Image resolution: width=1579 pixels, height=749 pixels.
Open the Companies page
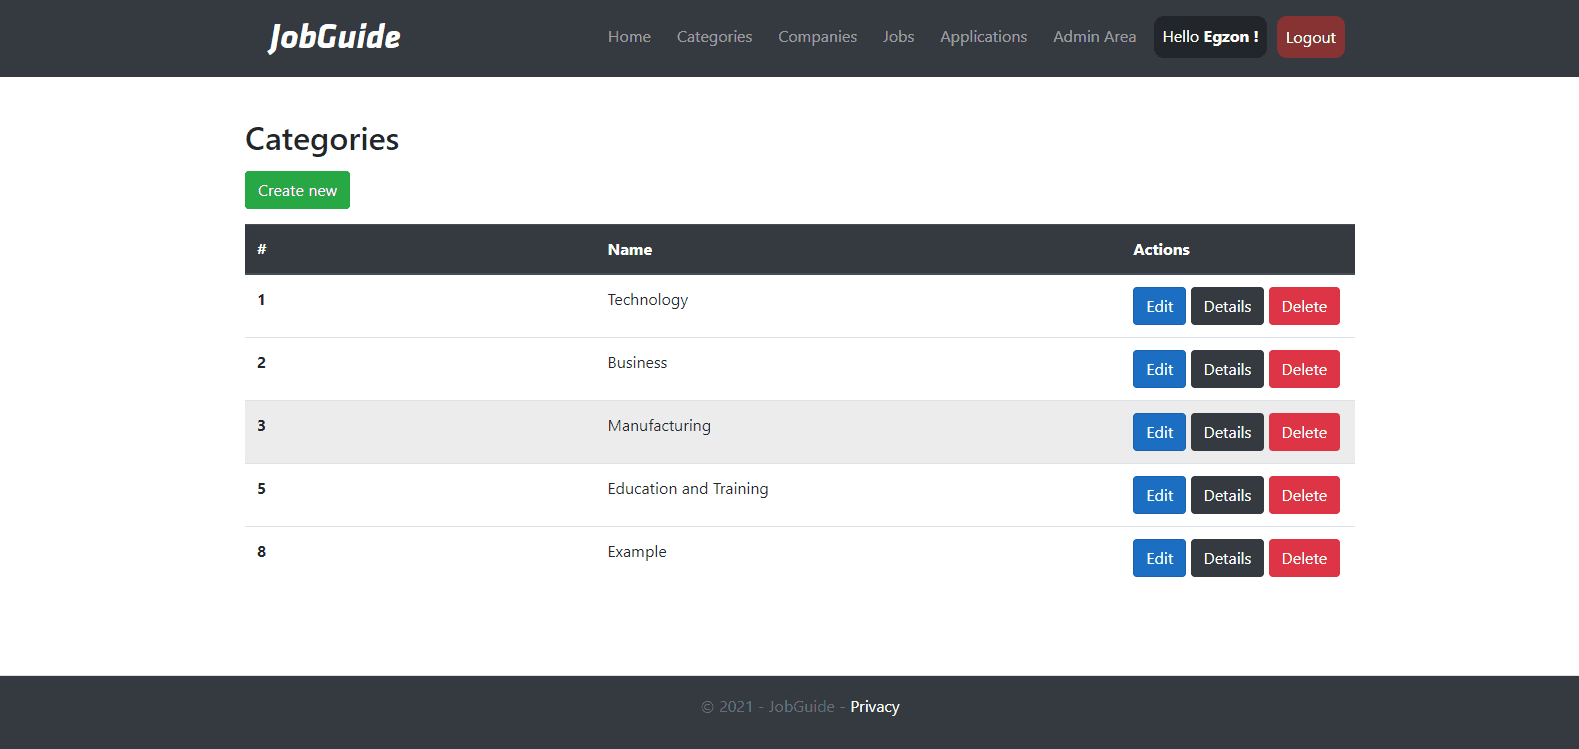[817, 37]
